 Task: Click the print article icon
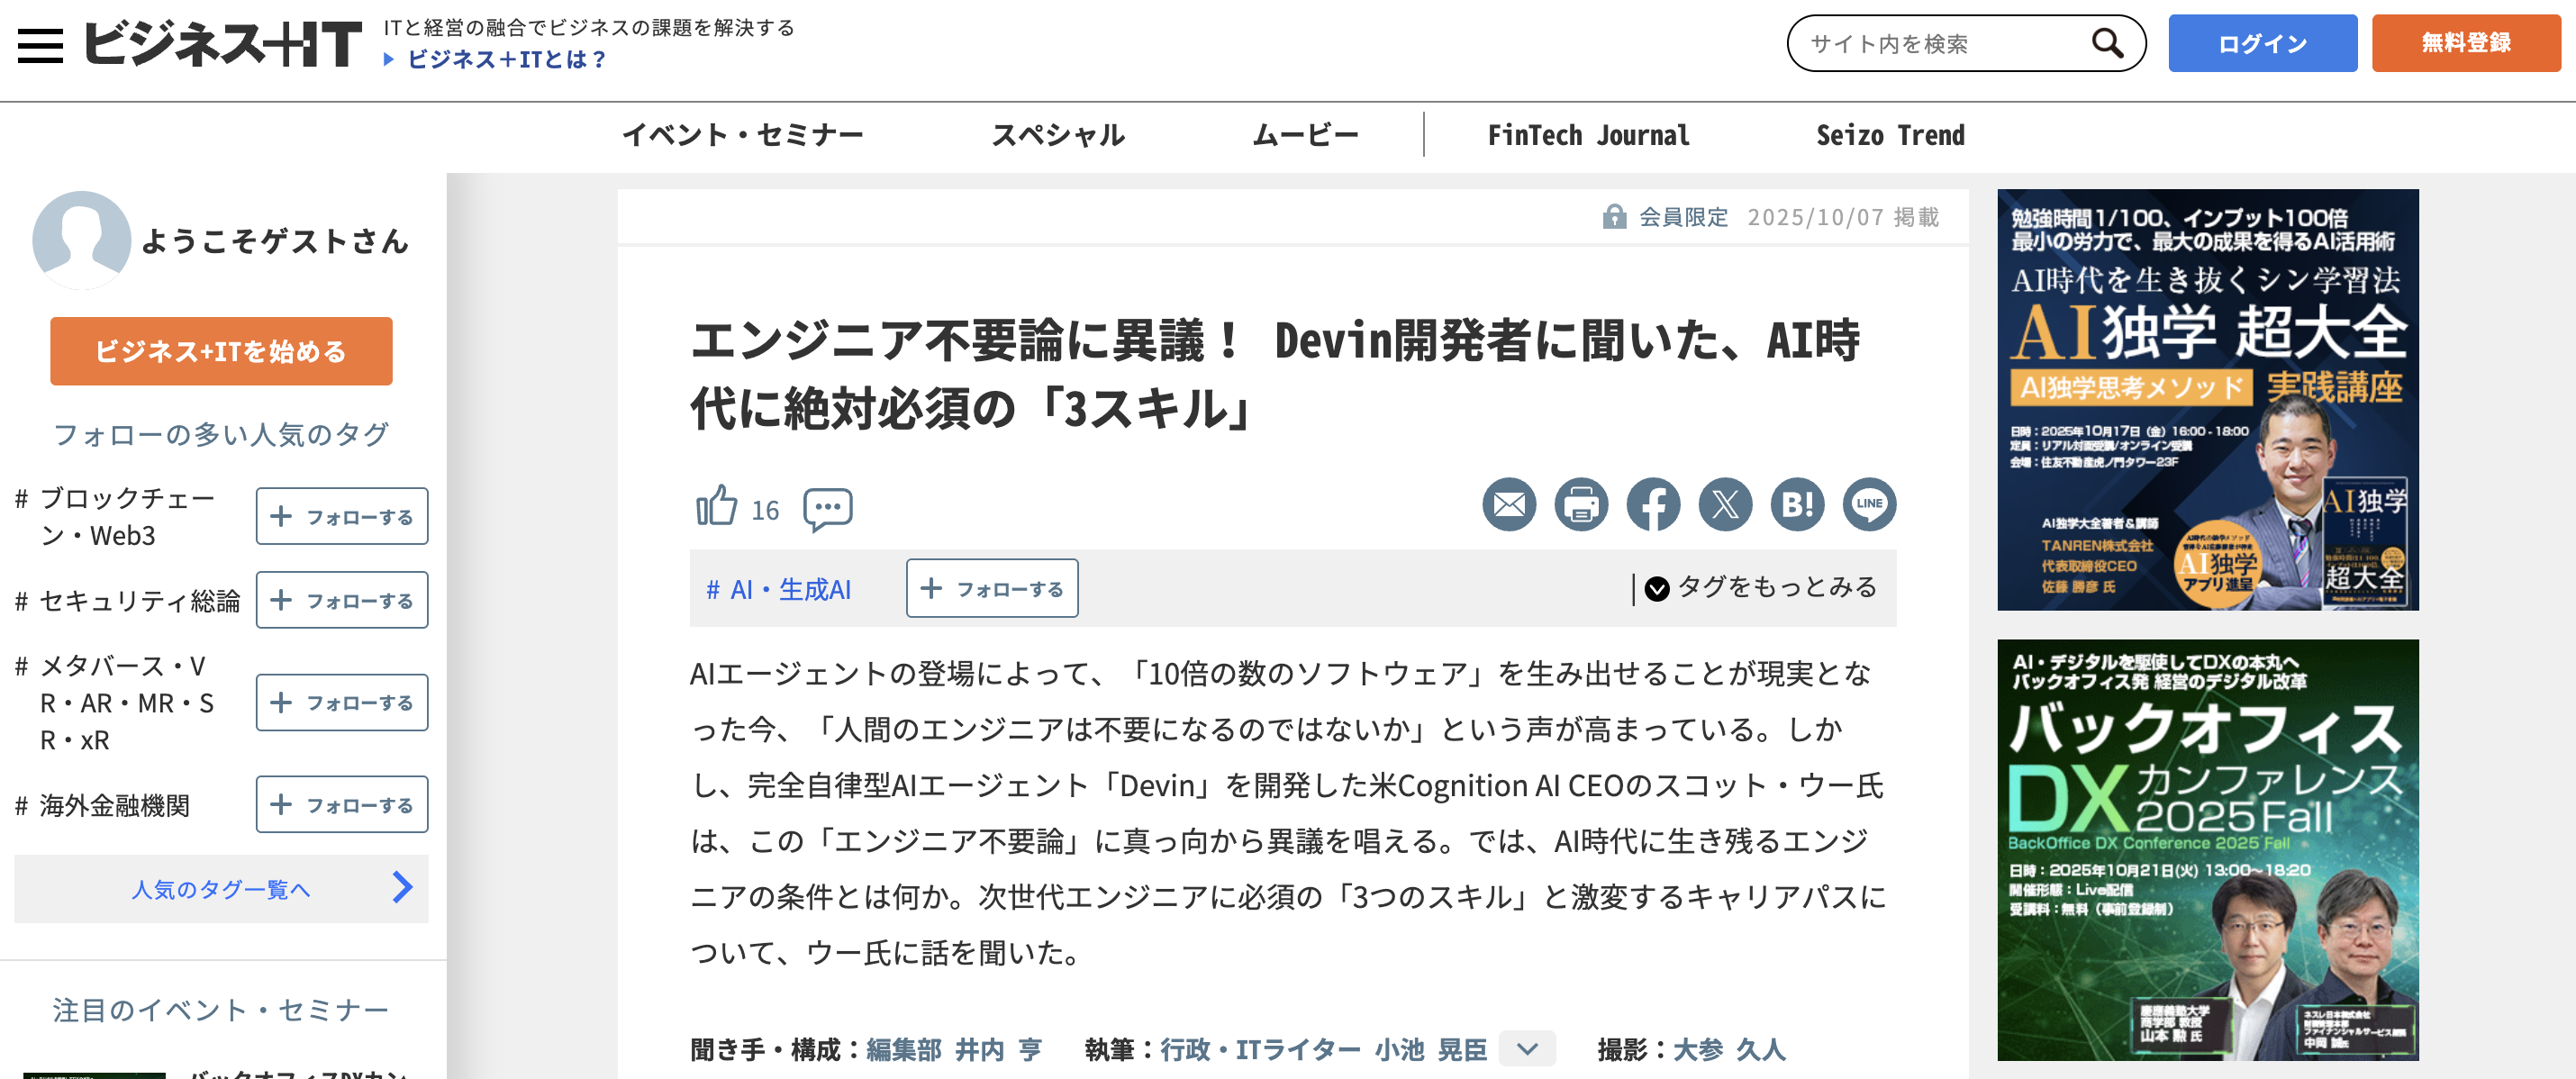click(1580, 505)
